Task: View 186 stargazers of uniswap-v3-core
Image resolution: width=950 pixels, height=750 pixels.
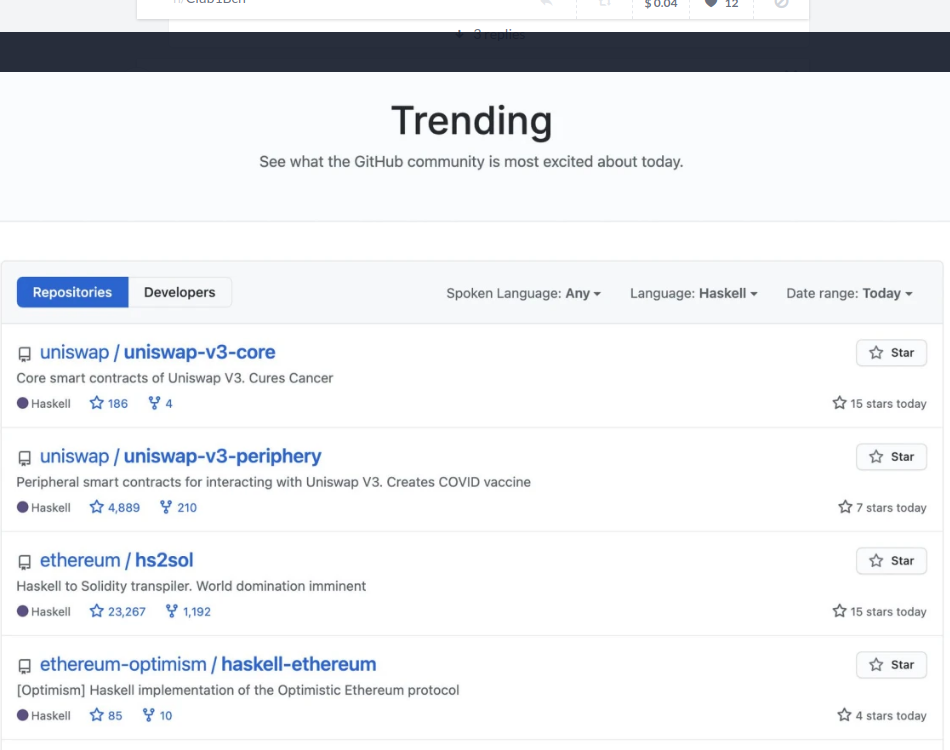Action: (x=109, y=403)
